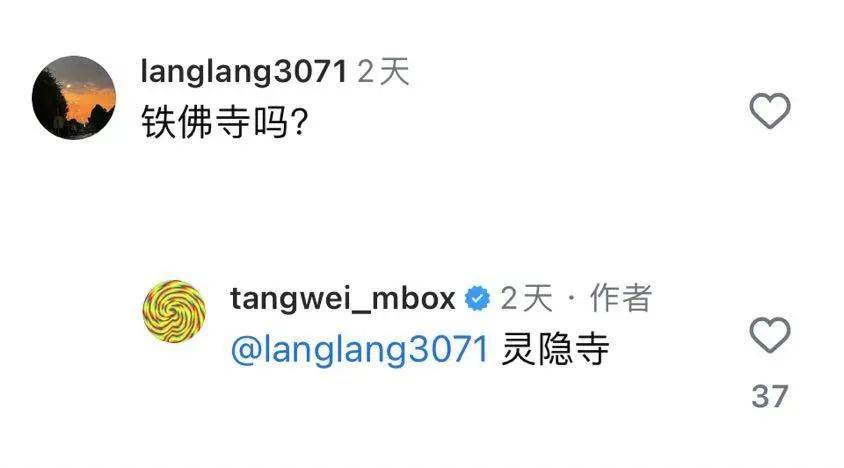The width and height of the screenshot is (844, 468).
Task: Open the tangwei_mbox username link
Action: point(342,298)
